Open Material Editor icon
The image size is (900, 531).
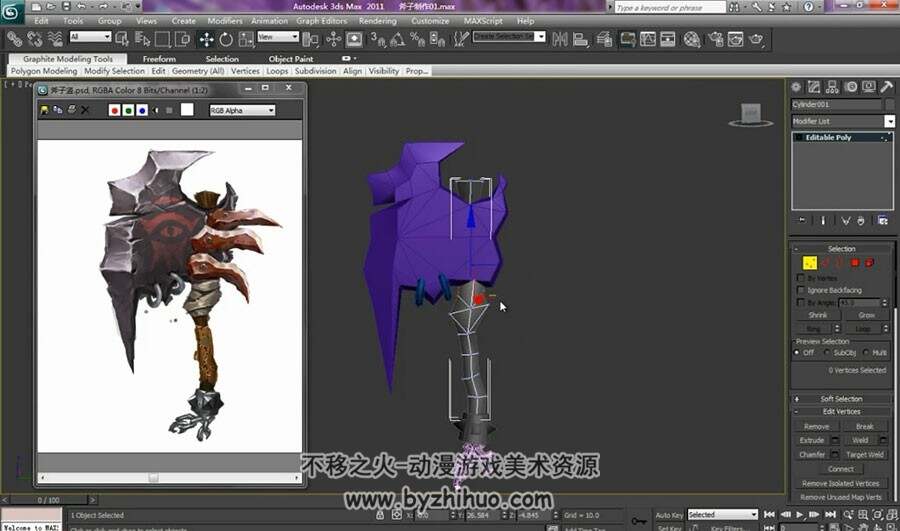692,39
